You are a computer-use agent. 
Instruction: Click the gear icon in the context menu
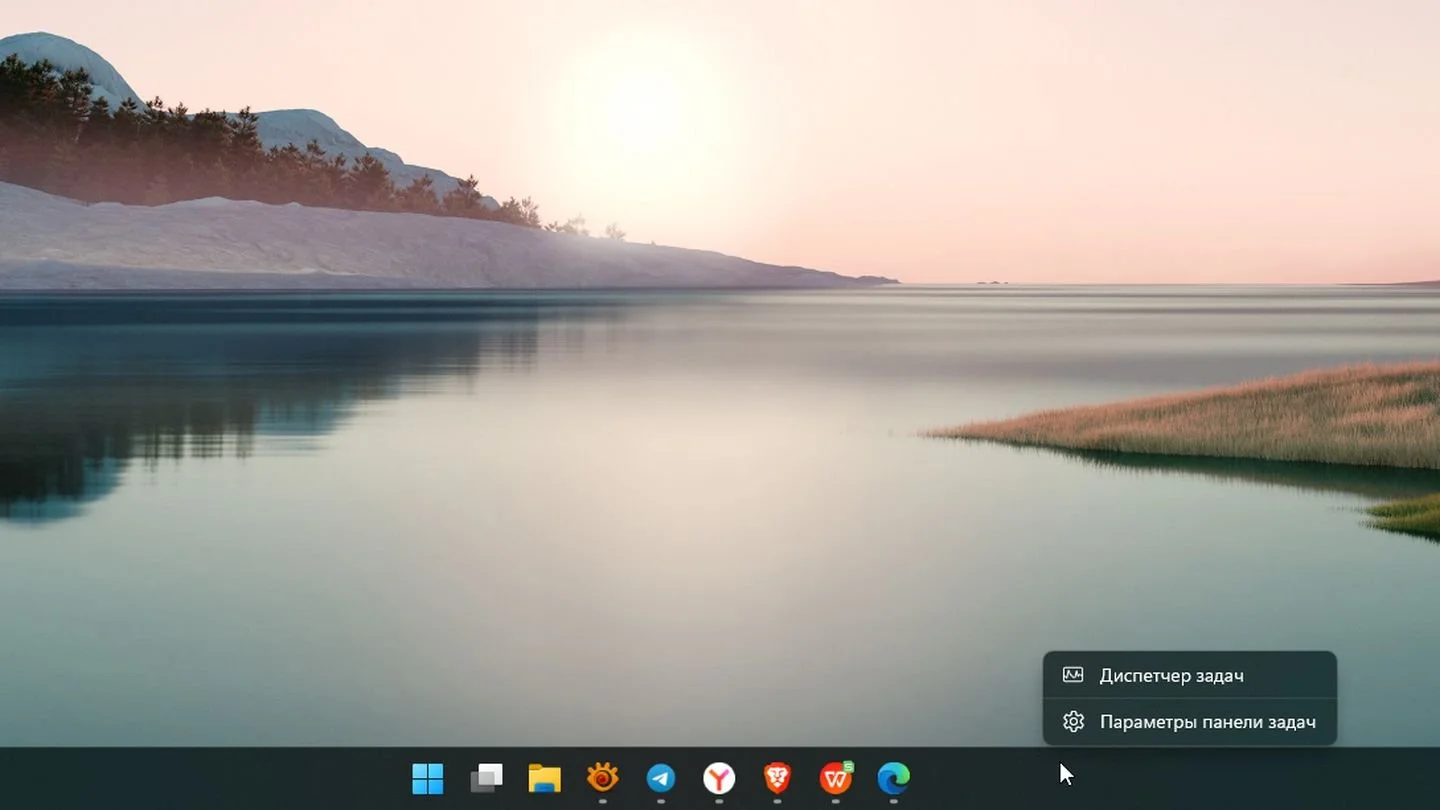(x=1073, y=721)
